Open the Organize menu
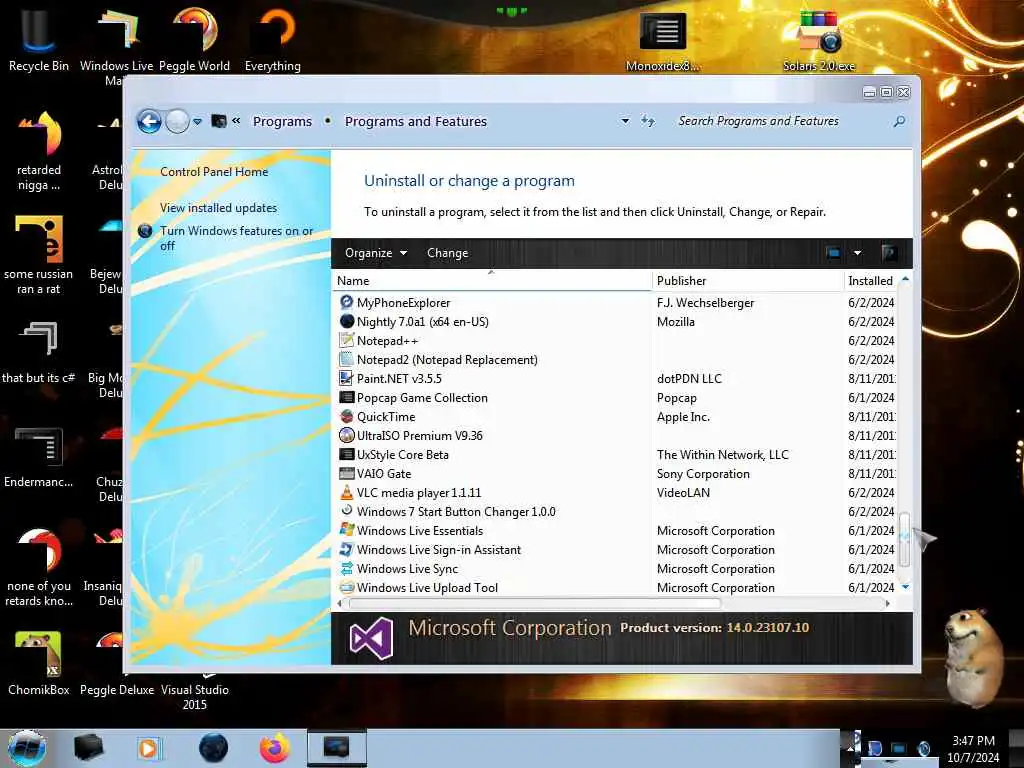The height and width of the screenshot is (768, 1024). coord(376,253)
